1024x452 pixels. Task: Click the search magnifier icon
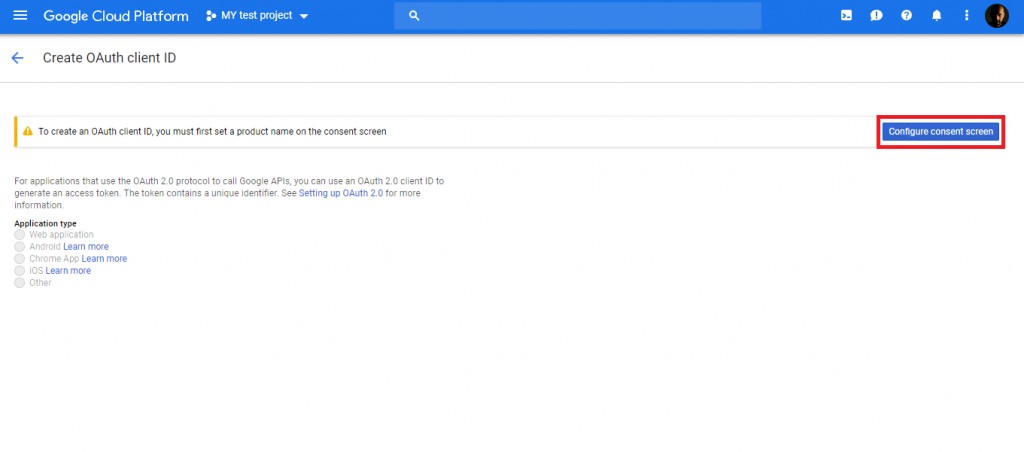[414, 16]
